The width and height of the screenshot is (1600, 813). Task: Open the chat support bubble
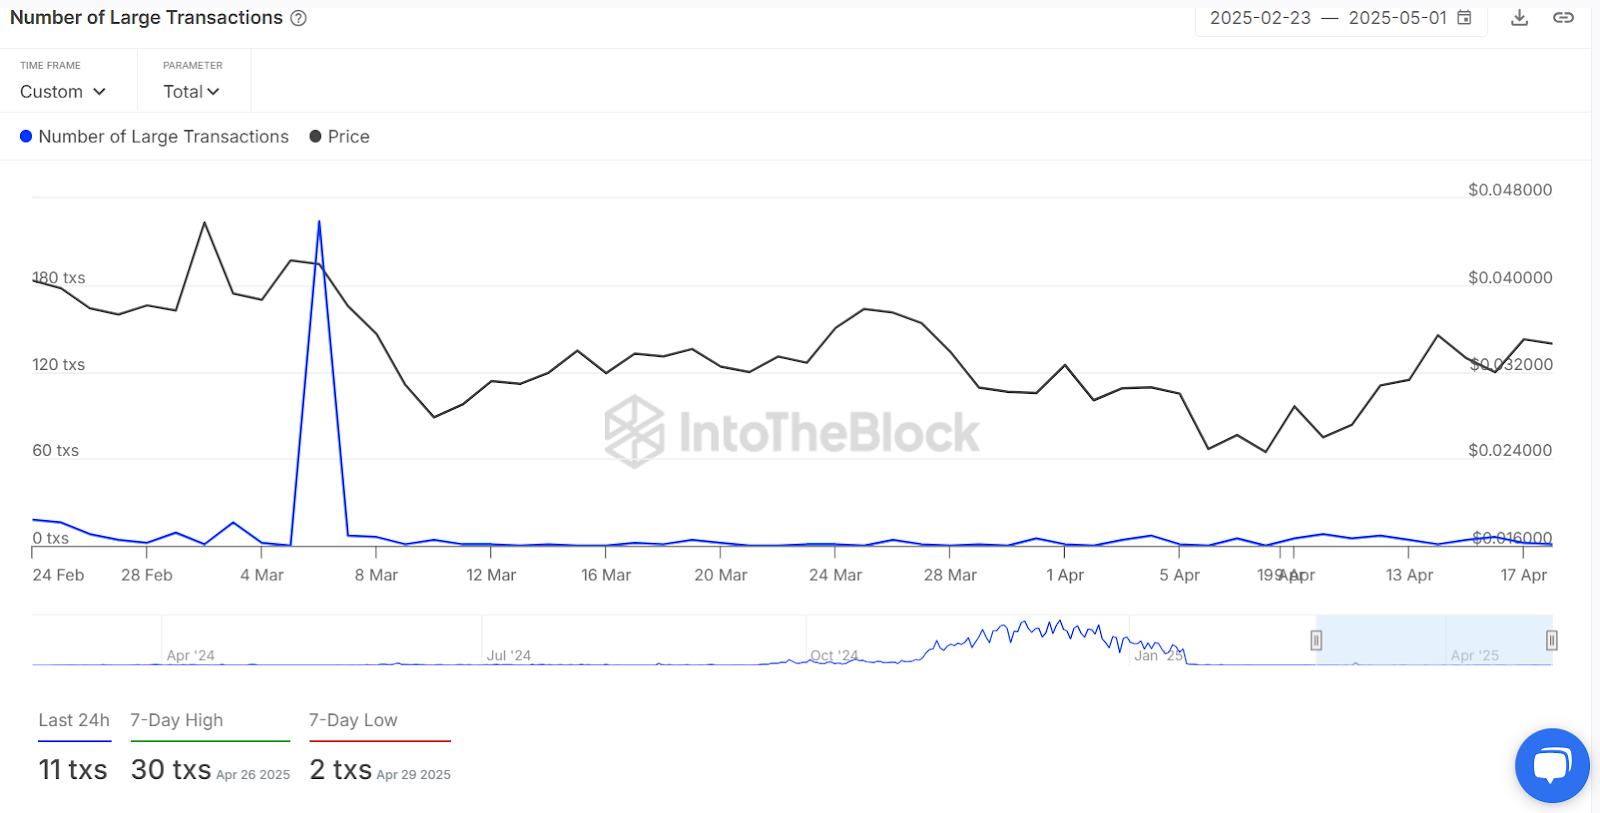coord(1551,765)
